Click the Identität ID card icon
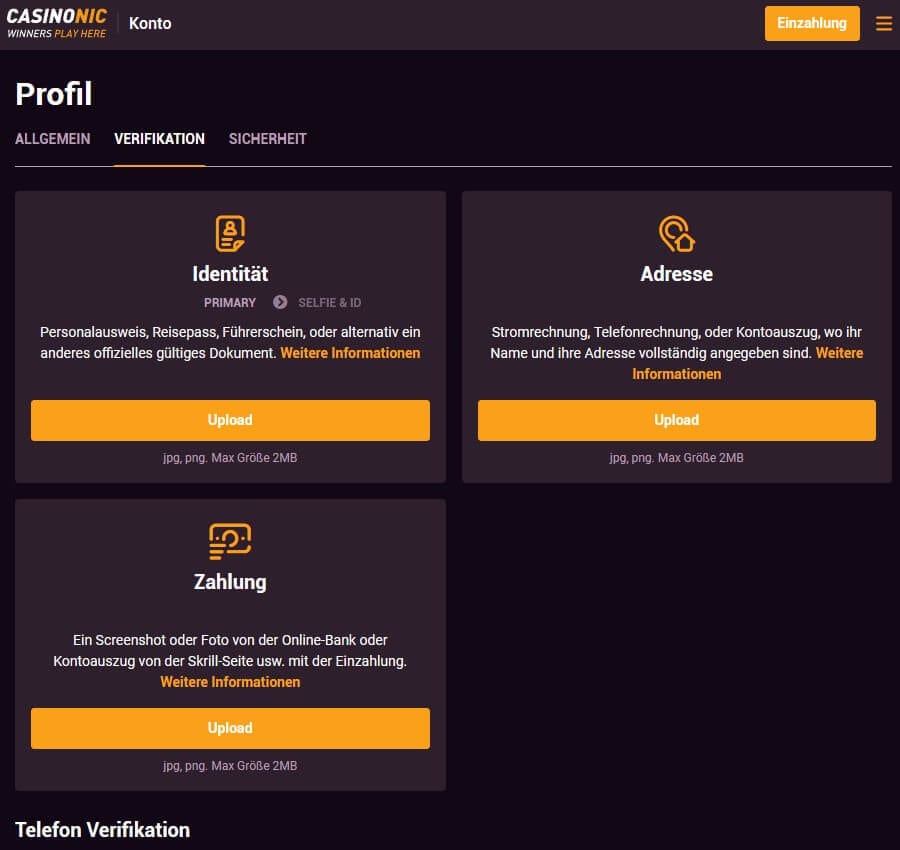Screen dimensions: 900x850 [230, 234]
